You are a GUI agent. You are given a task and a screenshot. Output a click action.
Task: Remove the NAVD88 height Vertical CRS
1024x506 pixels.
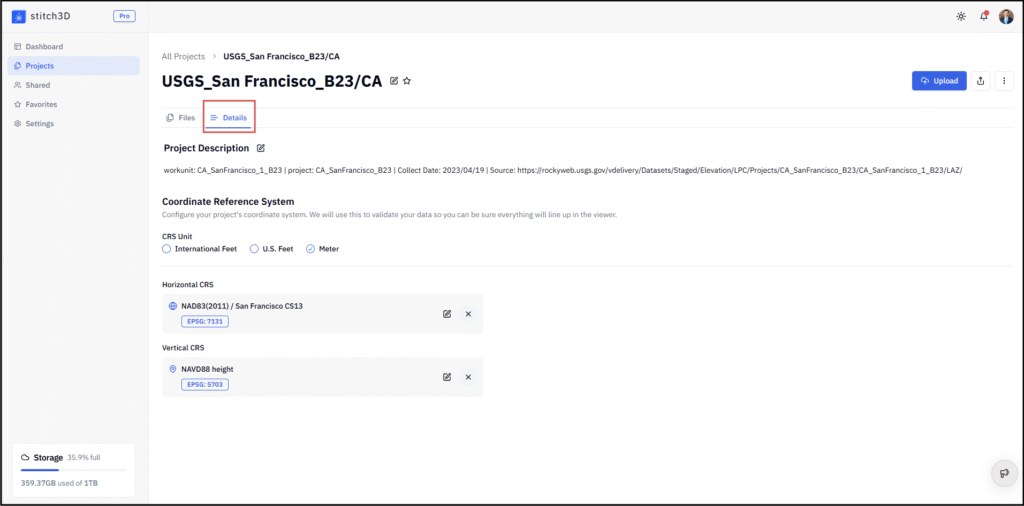(x=468, y=377)
